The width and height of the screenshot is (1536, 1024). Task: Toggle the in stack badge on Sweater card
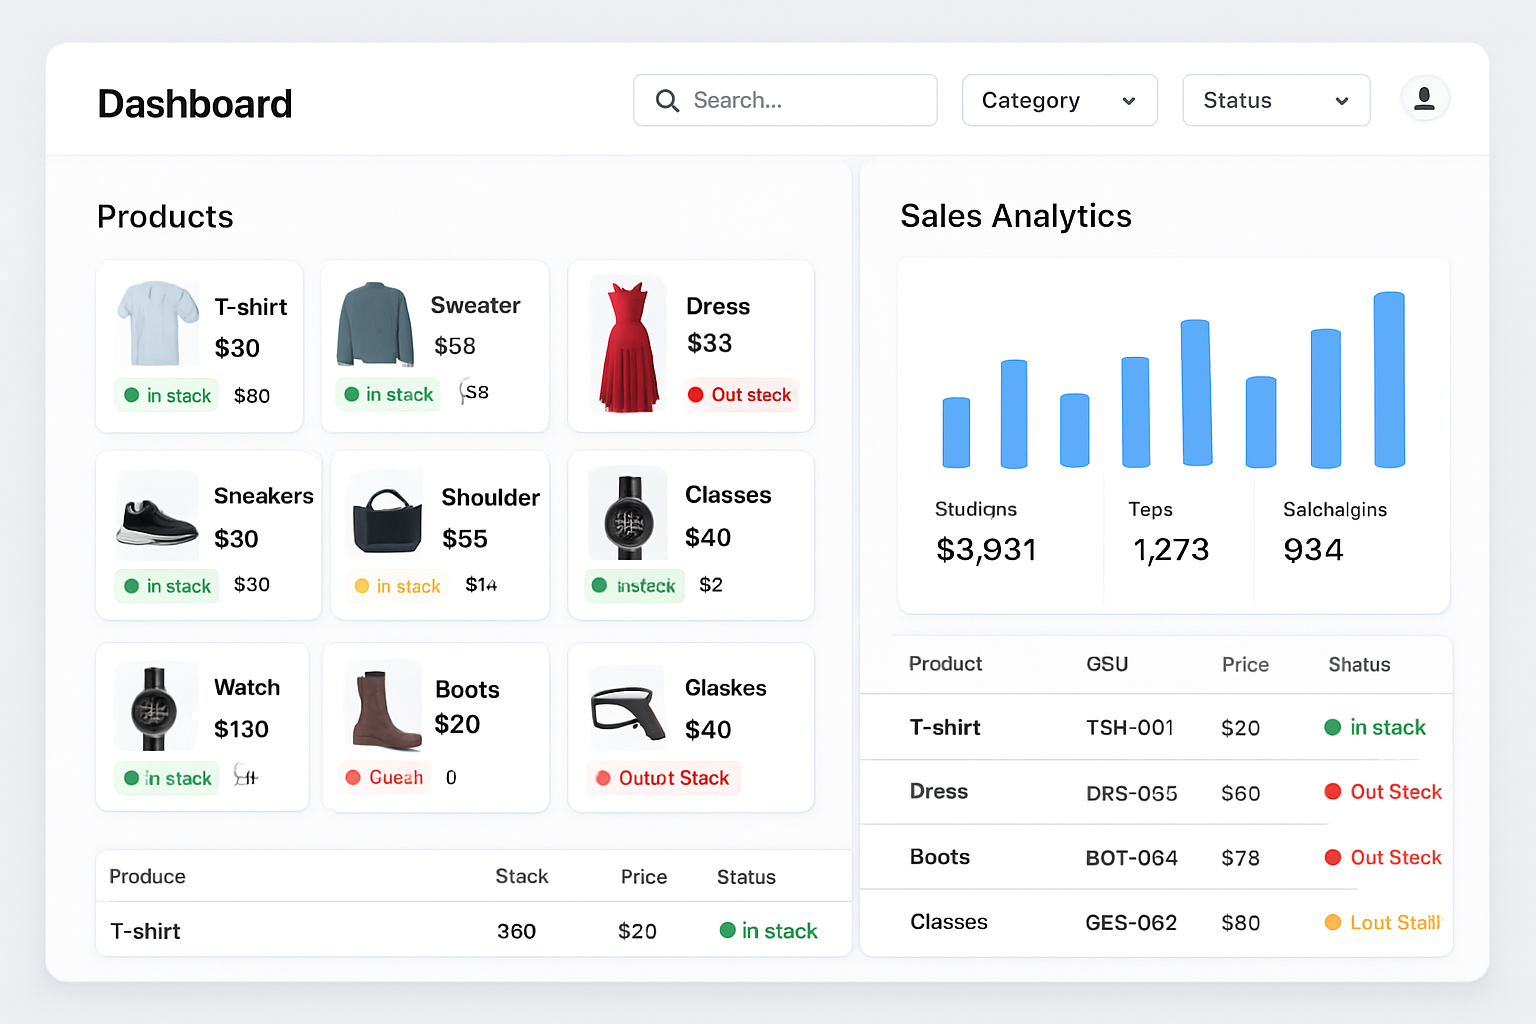point(388,394)
